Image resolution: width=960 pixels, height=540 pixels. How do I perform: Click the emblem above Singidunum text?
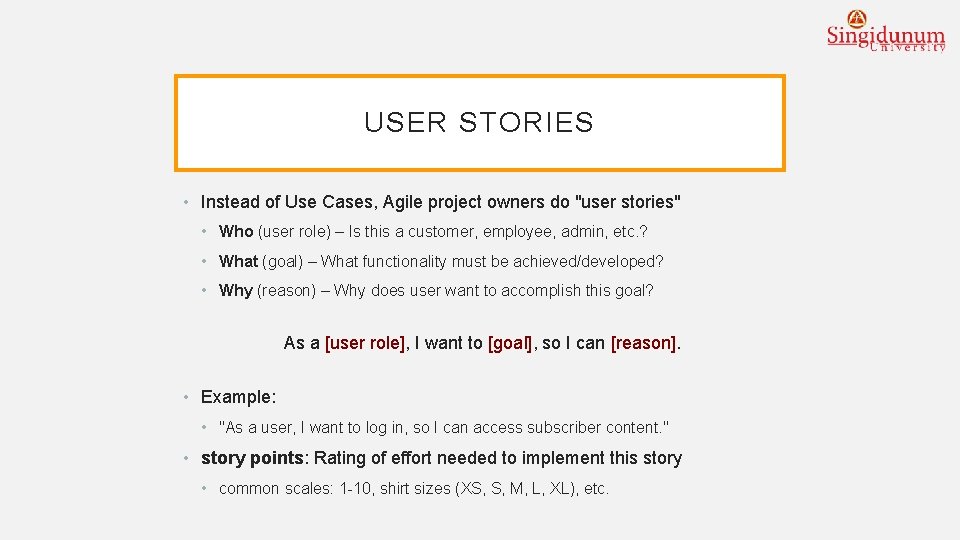[x=856, y=17]
